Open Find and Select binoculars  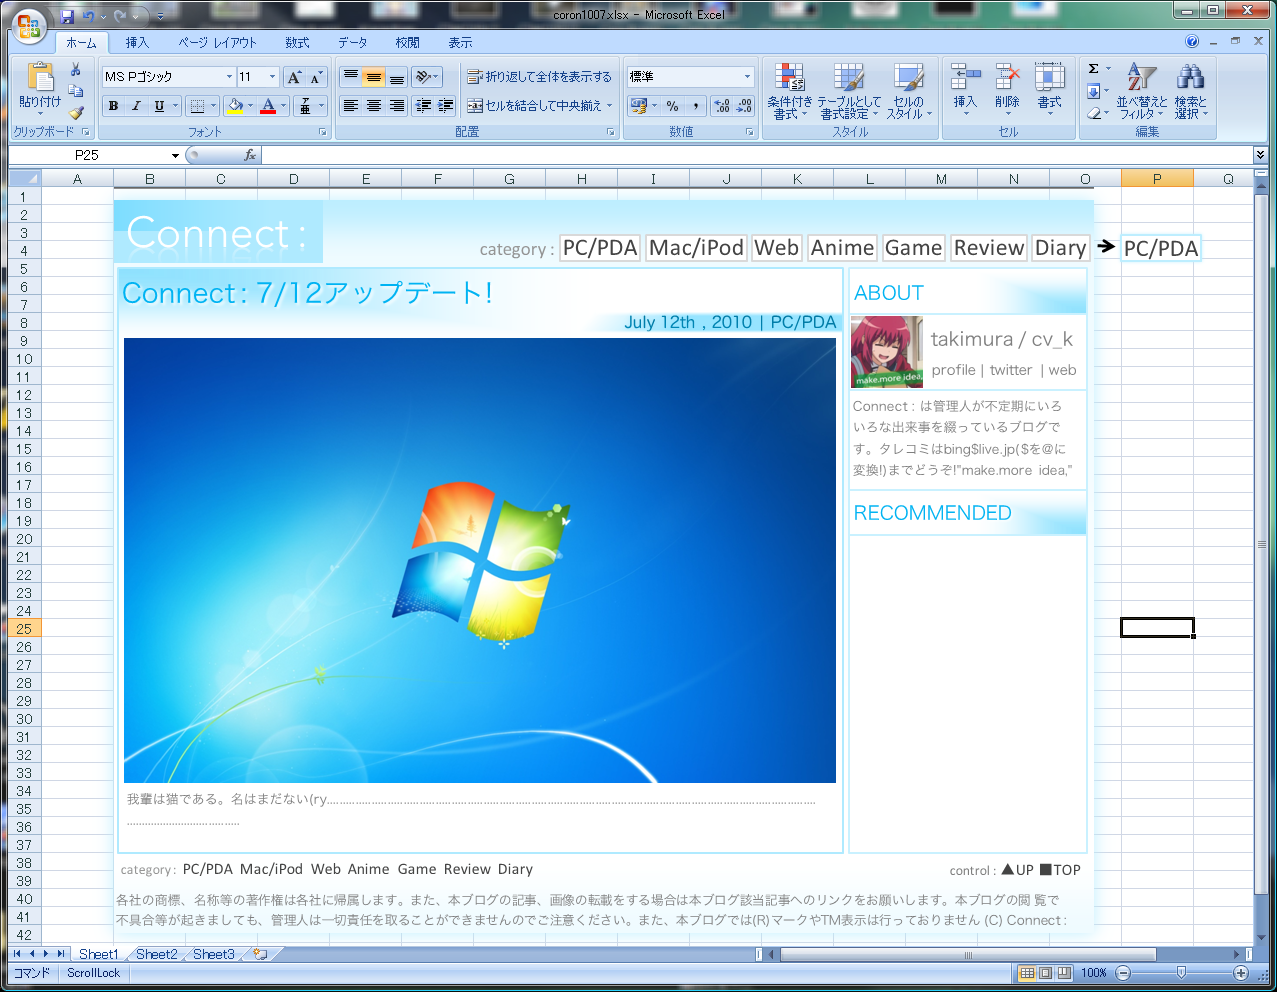tap(1190, 90)
